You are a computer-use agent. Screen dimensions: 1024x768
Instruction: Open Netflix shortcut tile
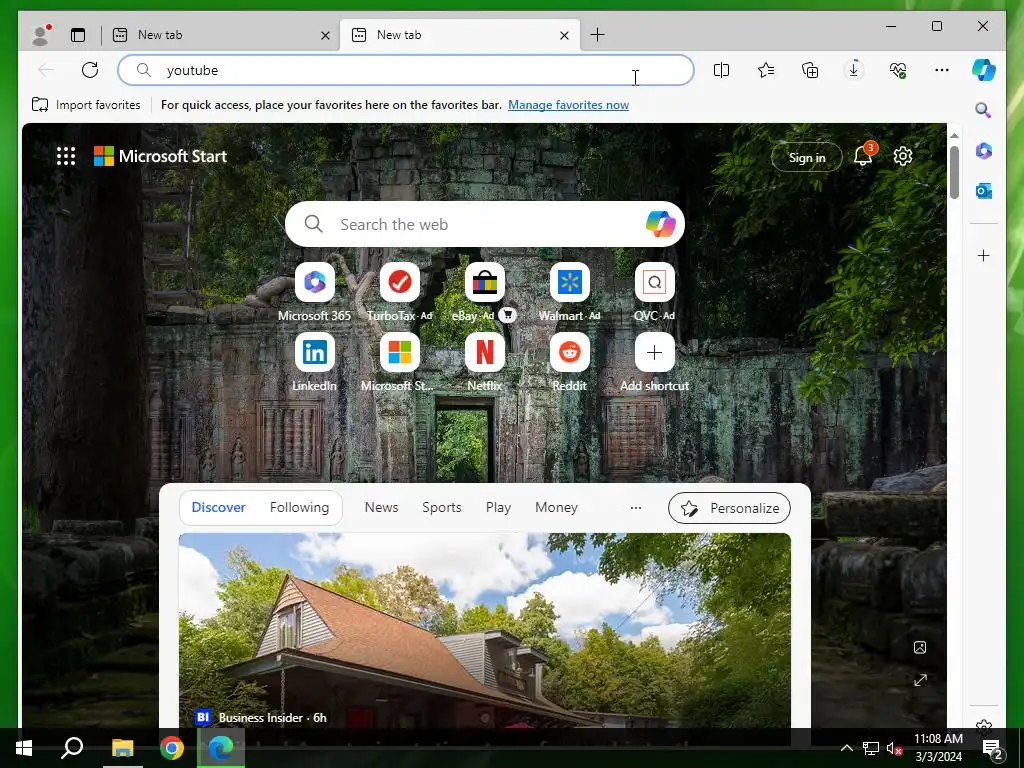485,353
